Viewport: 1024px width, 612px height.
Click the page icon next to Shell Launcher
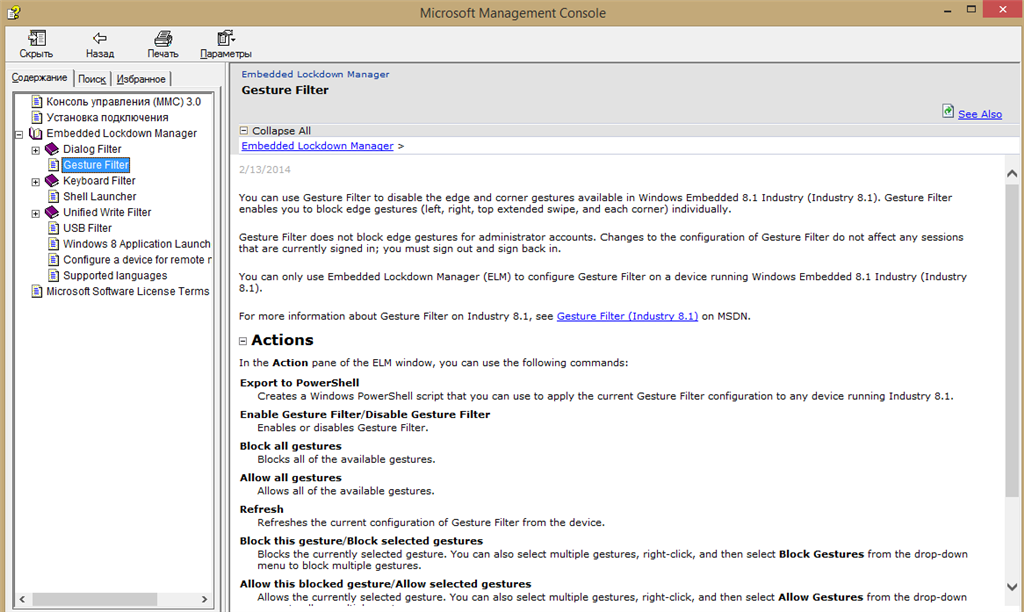pyautogui.click(x=54, y=197)
